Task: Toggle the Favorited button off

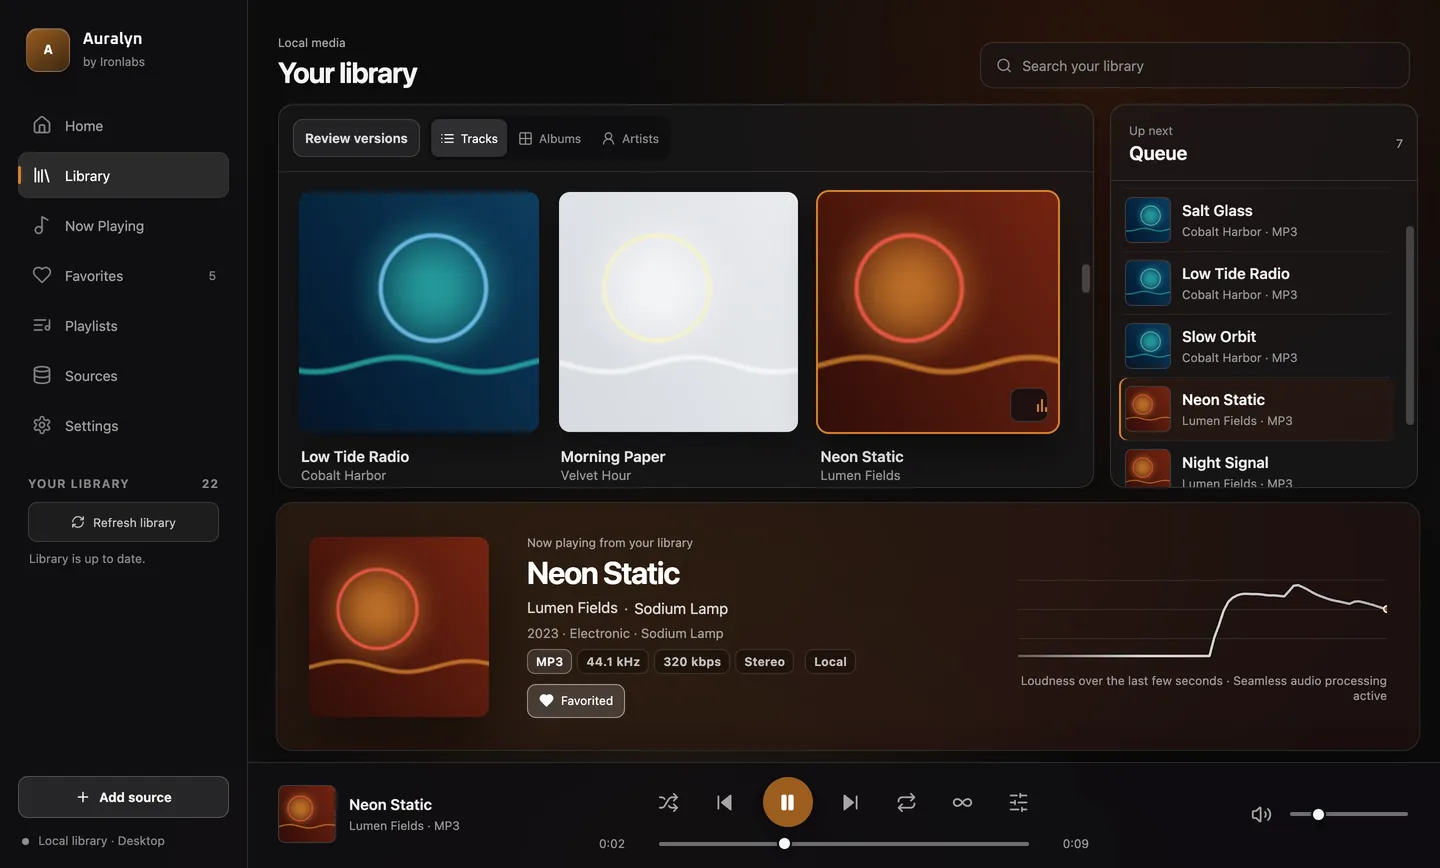Action: 576,701
